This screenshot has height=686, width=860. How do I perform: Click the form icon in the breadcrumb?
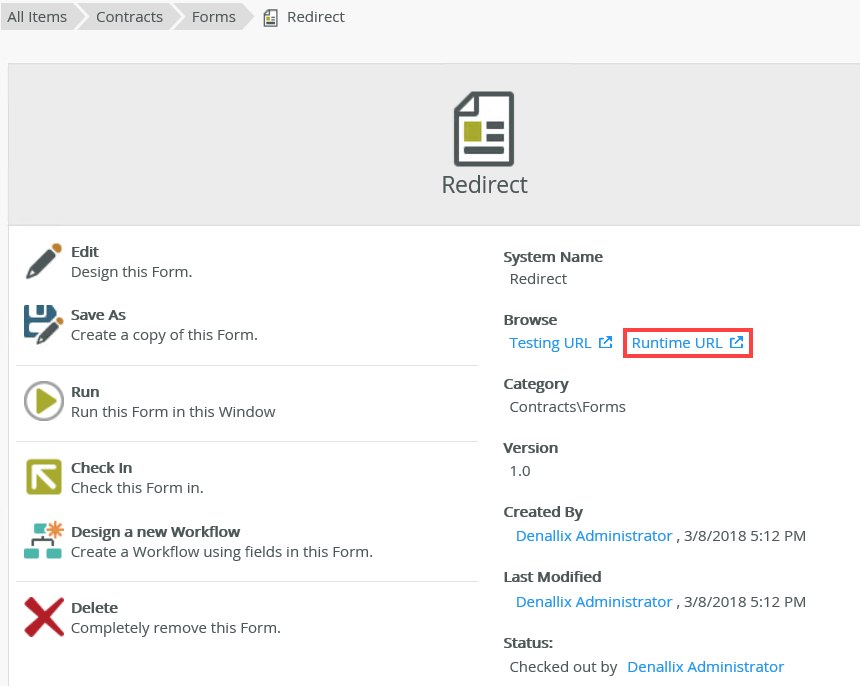pos(270,18)
